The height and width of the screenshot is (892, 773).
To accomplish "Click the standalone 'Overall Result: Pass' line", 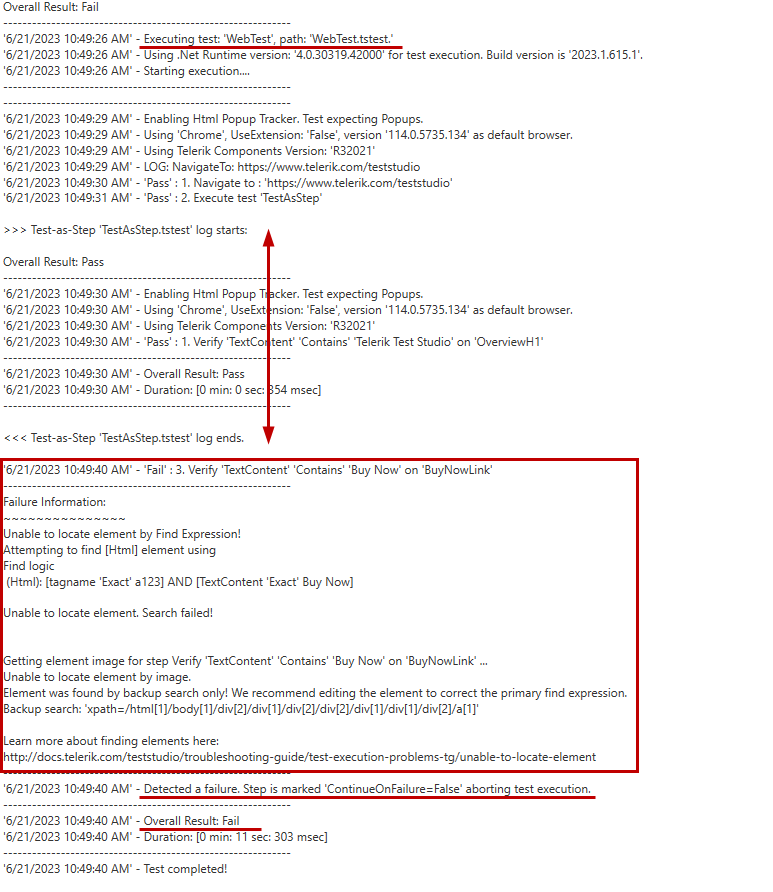I will pyautogui.click(x=53, y=262).
